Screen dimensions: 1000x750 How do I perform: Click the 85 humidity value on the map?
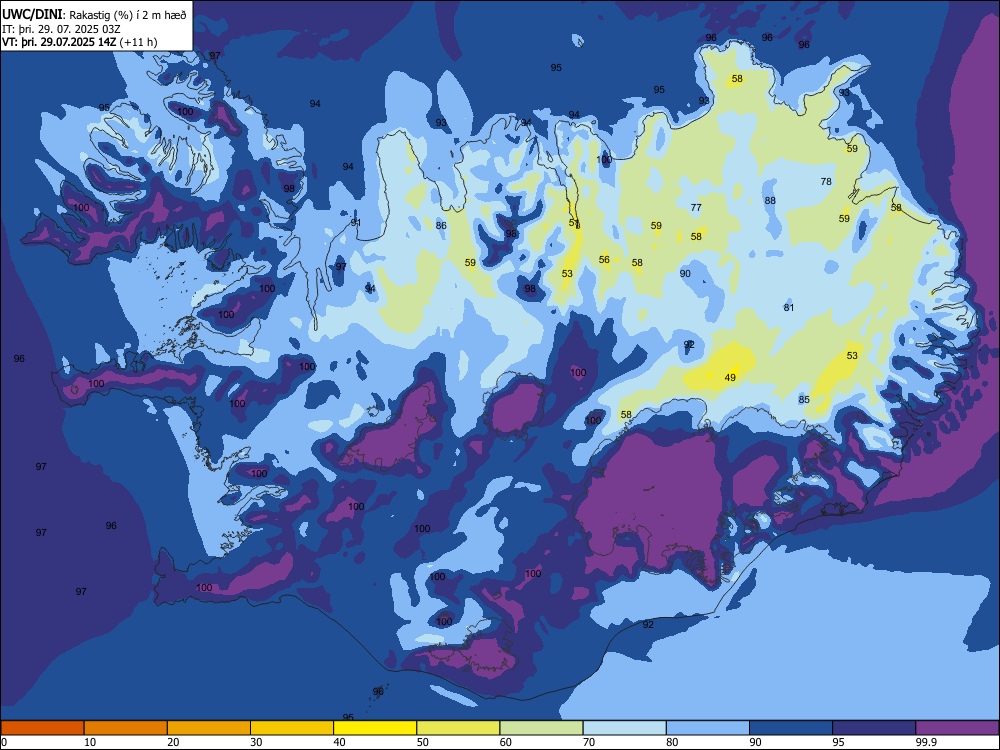pyautogui.click(x=804, y=400)
